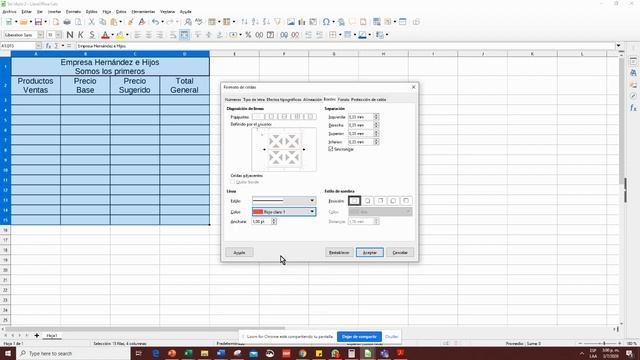Click the Cancelar button
The height and width of the screenshot is (360, 640).
click(400, 253)
